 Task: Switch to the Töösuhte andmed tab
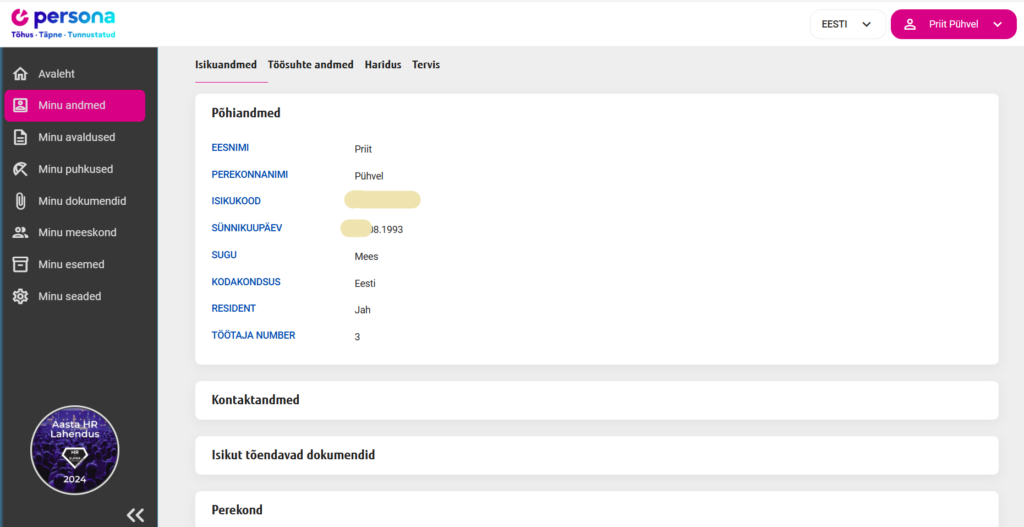pos(310,65)
